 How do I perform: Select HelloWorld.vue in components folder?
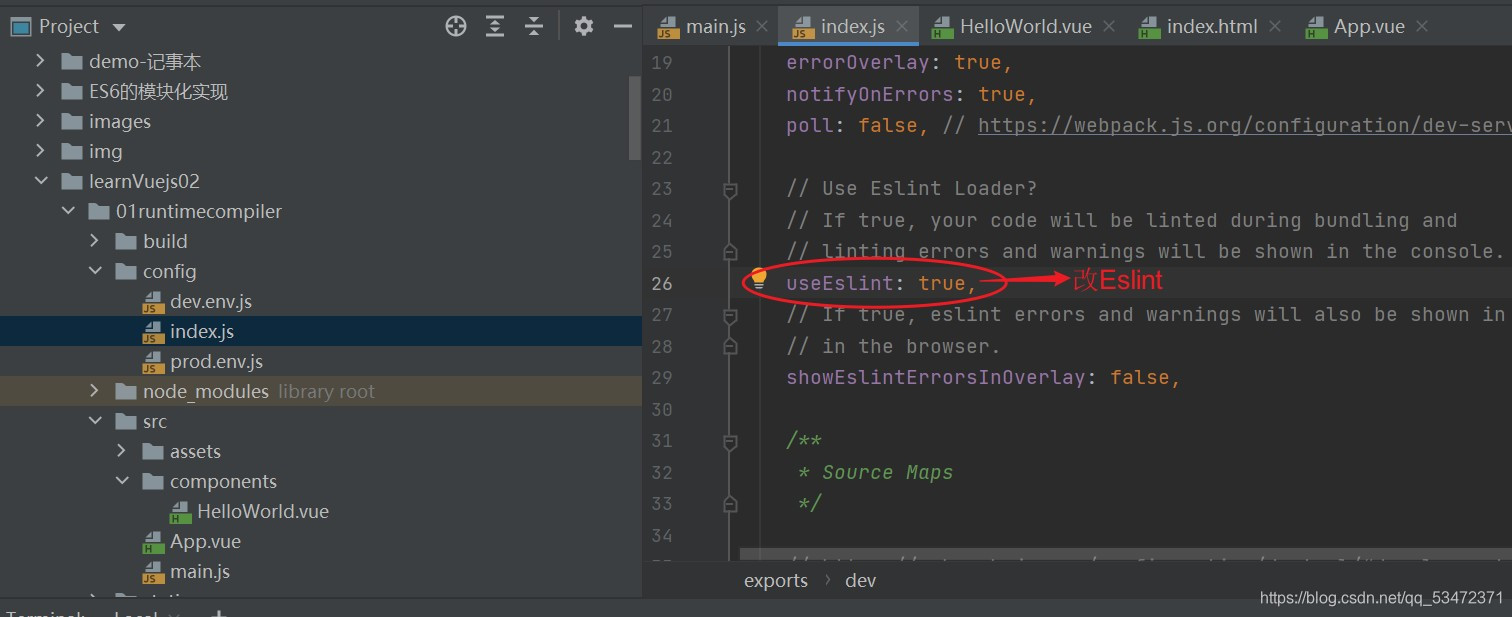click(x=262, y=511)
